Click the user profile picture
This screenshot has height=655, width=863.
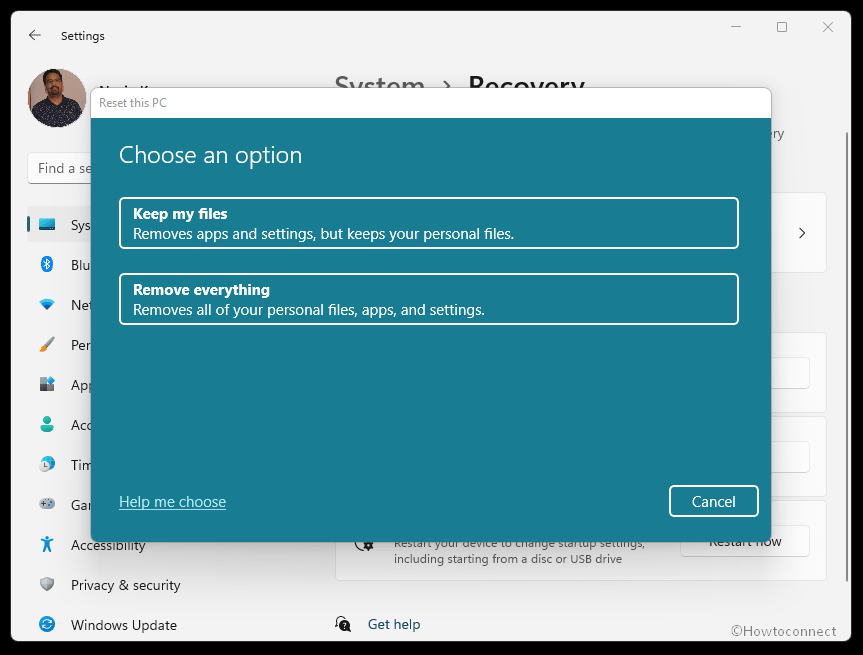tap(57, 98)
